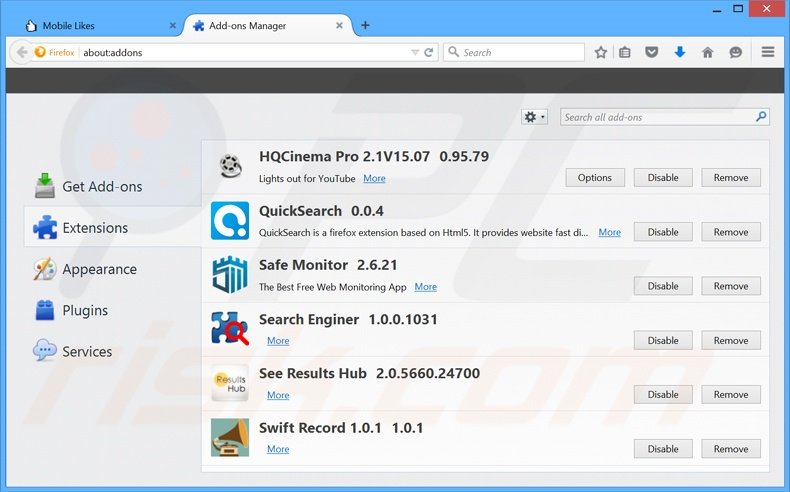Remove the HQCinema Pro extension

(x=731, y=177)
